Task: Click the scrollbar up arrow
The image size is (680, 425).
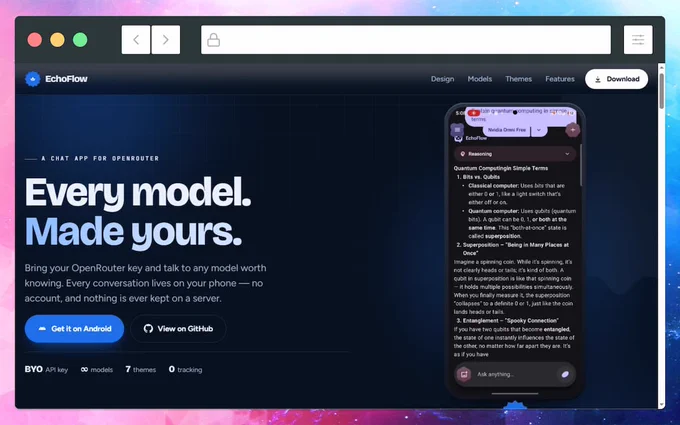Action: click(x=661, y=68)
